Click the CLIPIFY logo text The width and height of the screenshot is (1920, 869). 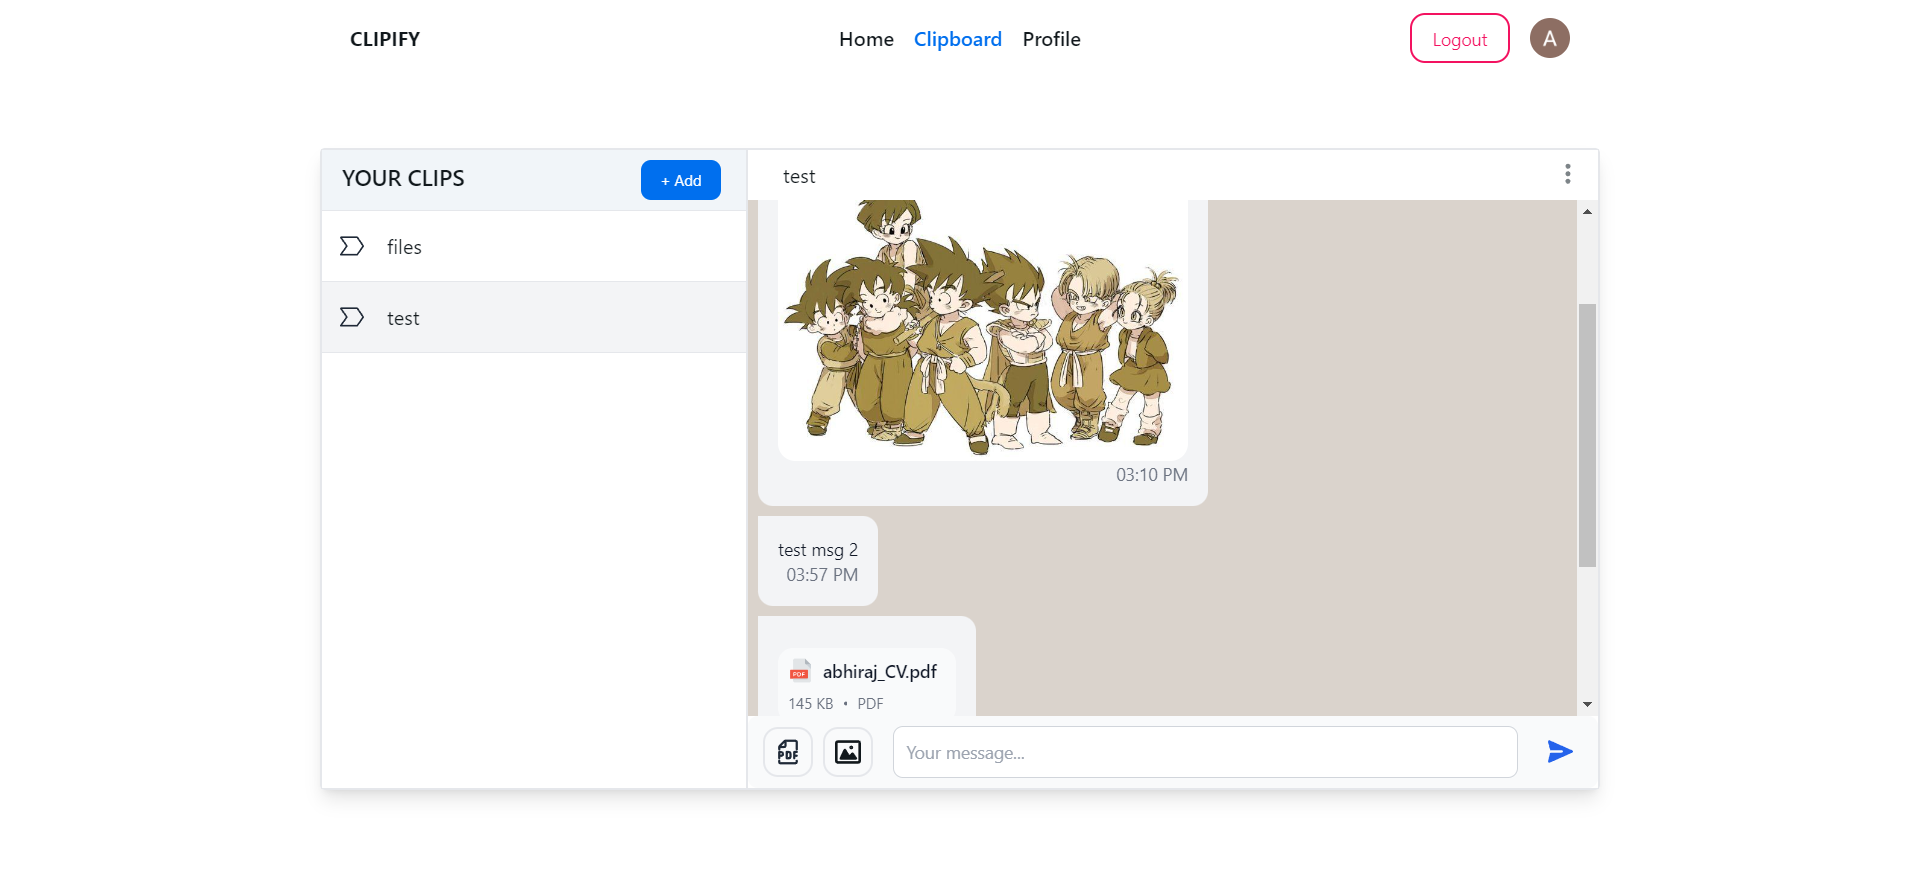(x=385, y=39)
